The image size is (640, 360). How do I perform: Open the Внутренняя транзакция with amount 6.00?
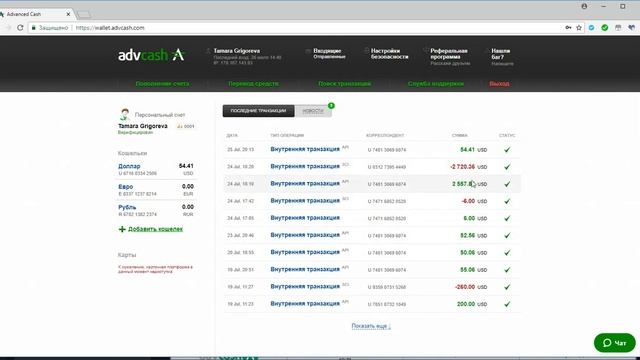point(305,218)
